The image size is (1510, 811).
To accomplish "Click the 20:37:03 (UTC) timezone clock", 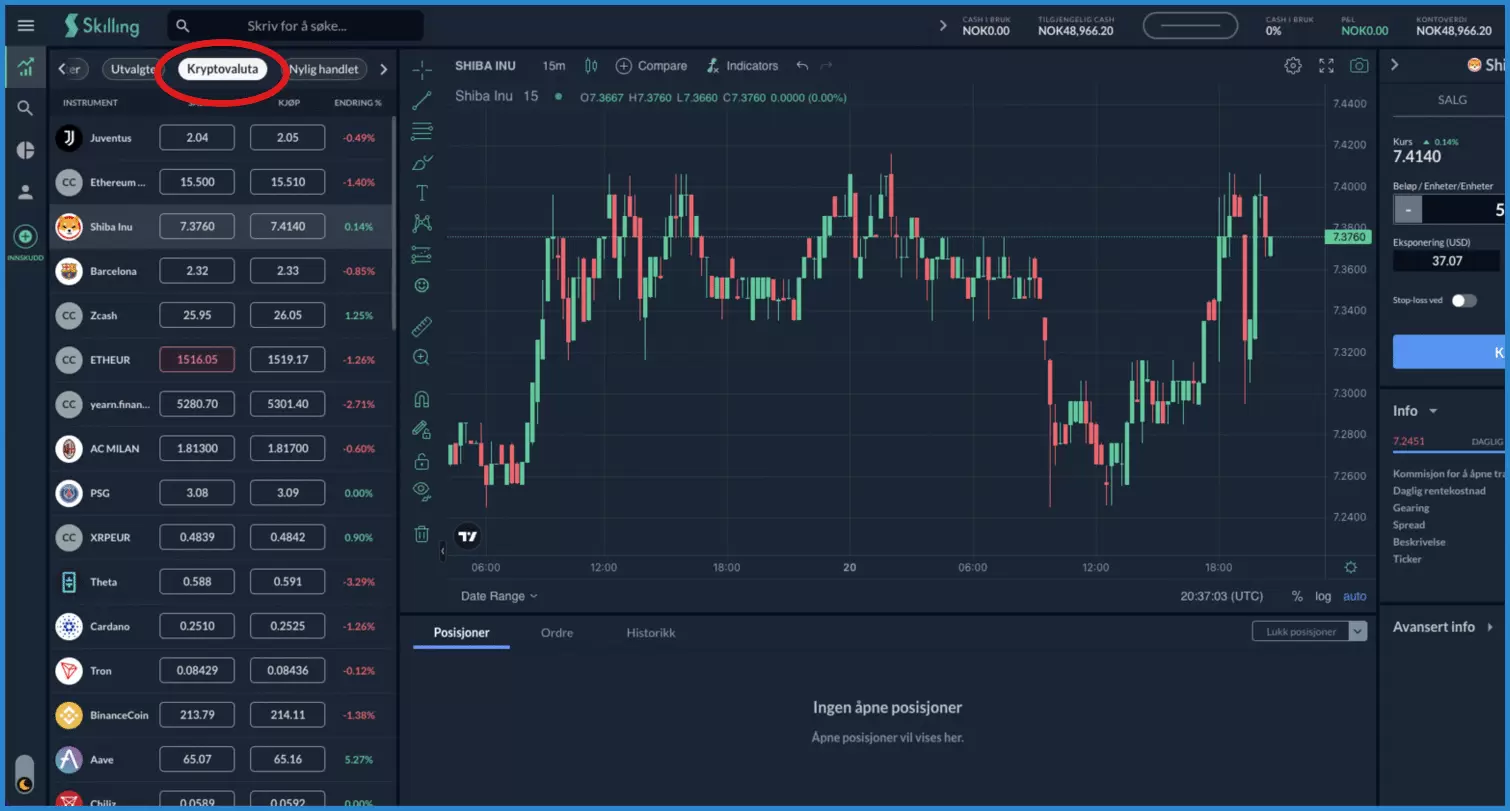I will pos(1222,596).
